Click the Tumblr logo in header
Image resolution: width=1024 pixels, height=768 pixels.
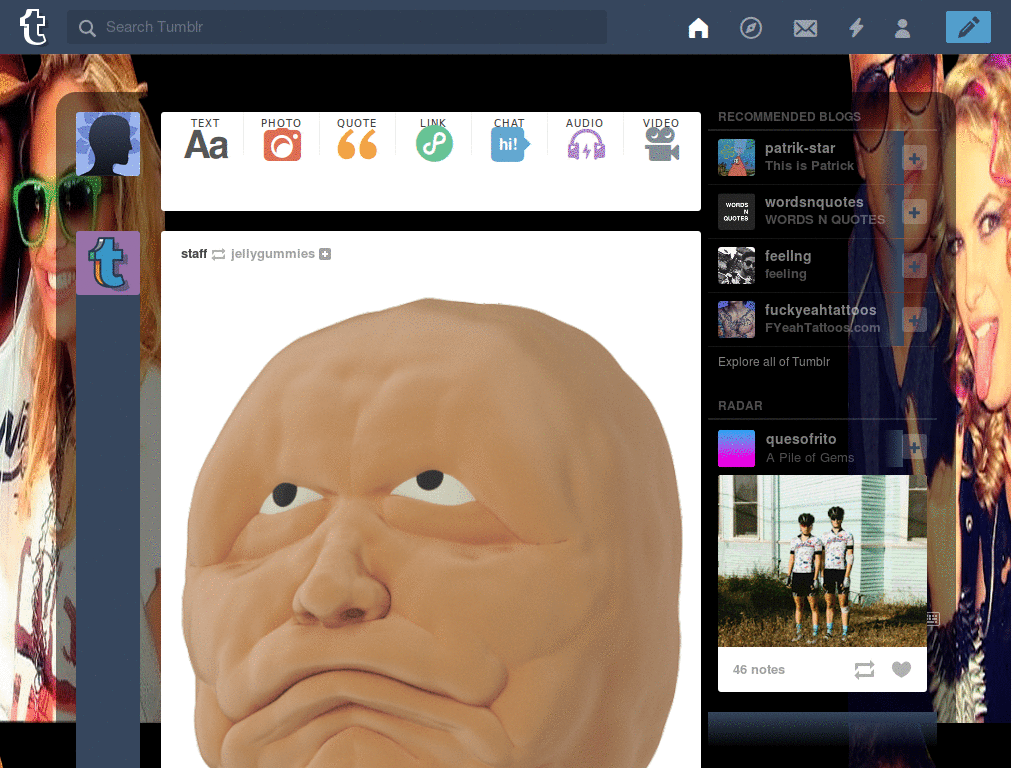tap(33, 27)
